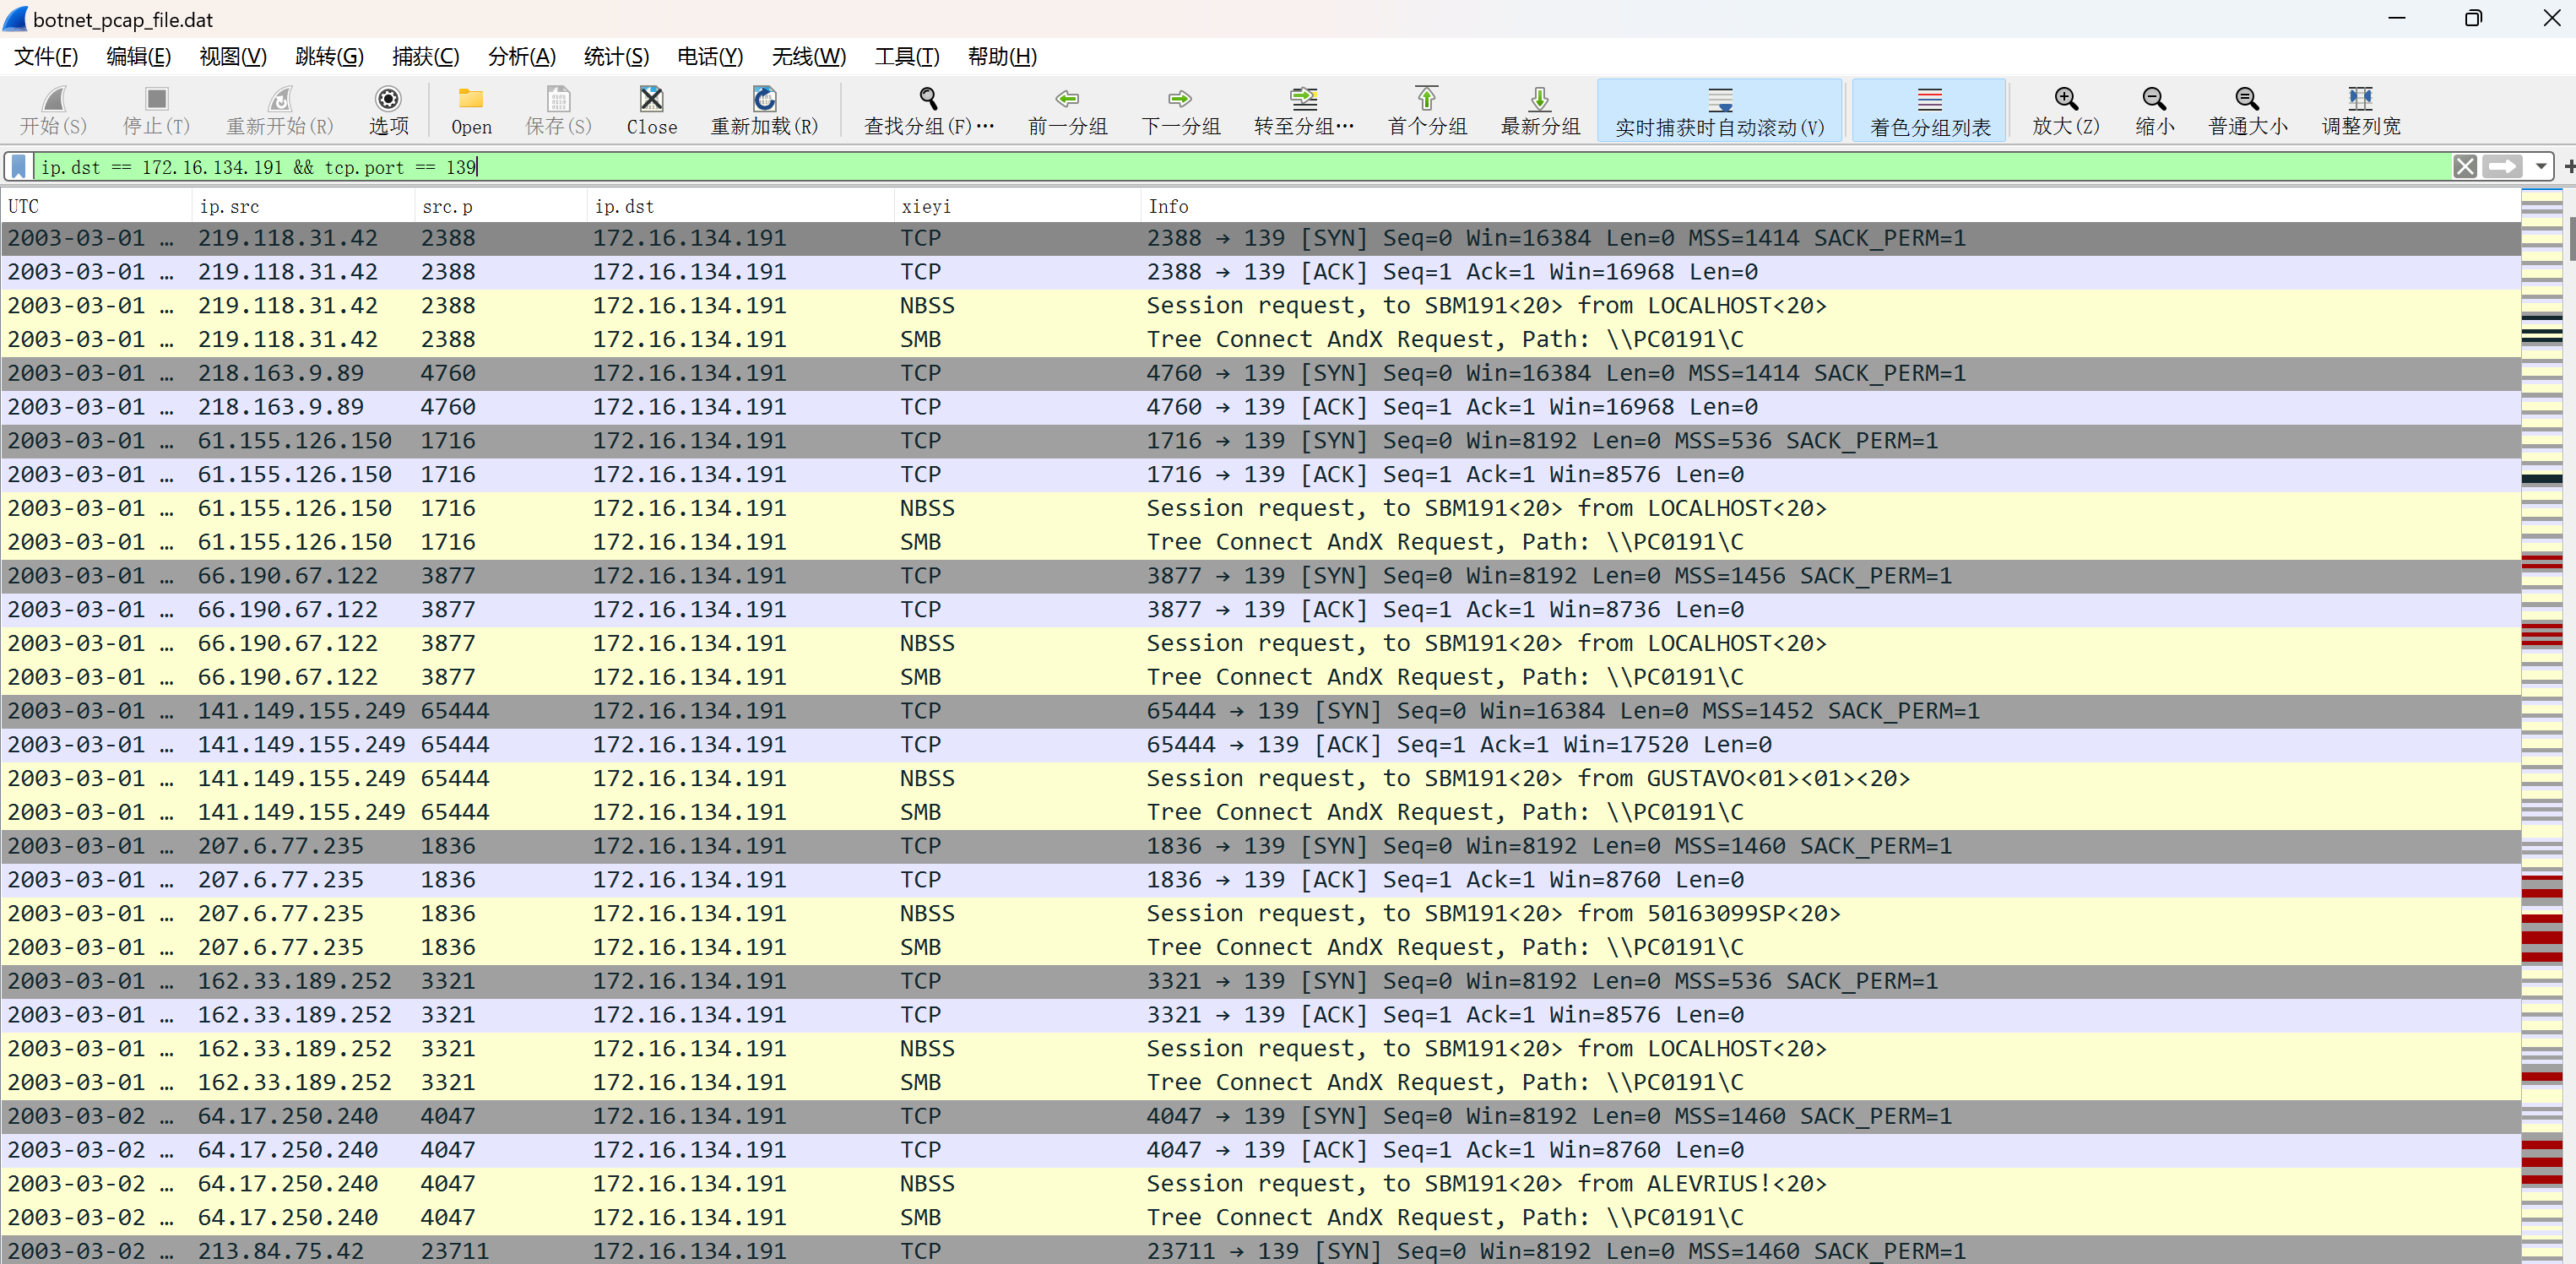The height and width of the screenshot is (1264, 2576).
Task: Click the packet list minimap scrollbar
Action: pyautogui.click(x=2541, y=726)
